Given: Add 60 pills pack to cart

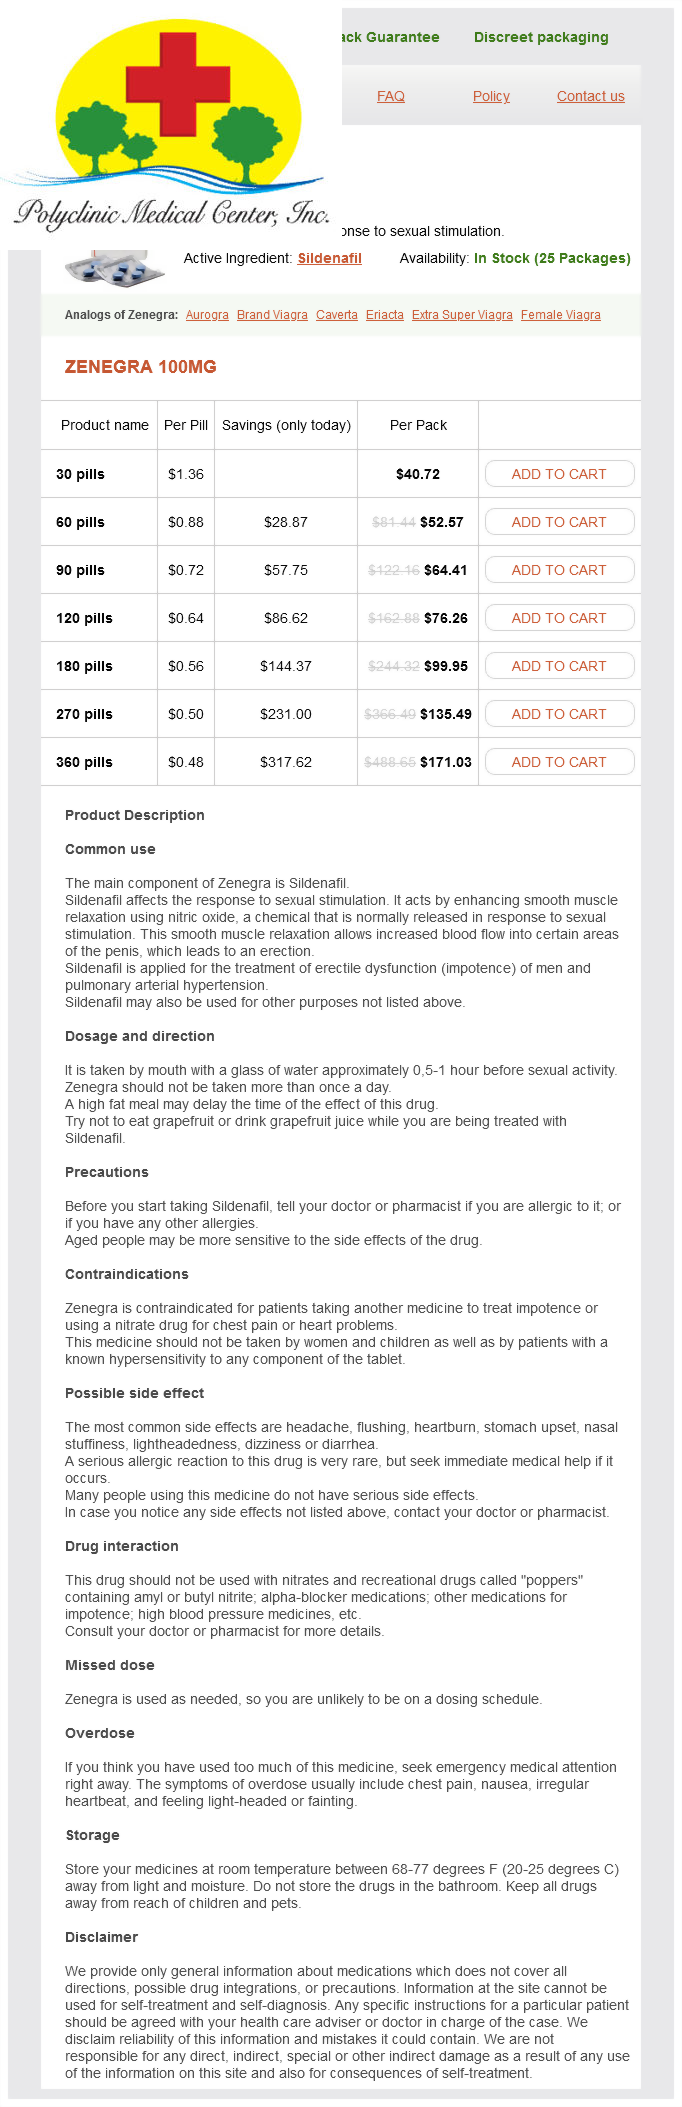Looking at the screenshot, I should coord(559,522).
